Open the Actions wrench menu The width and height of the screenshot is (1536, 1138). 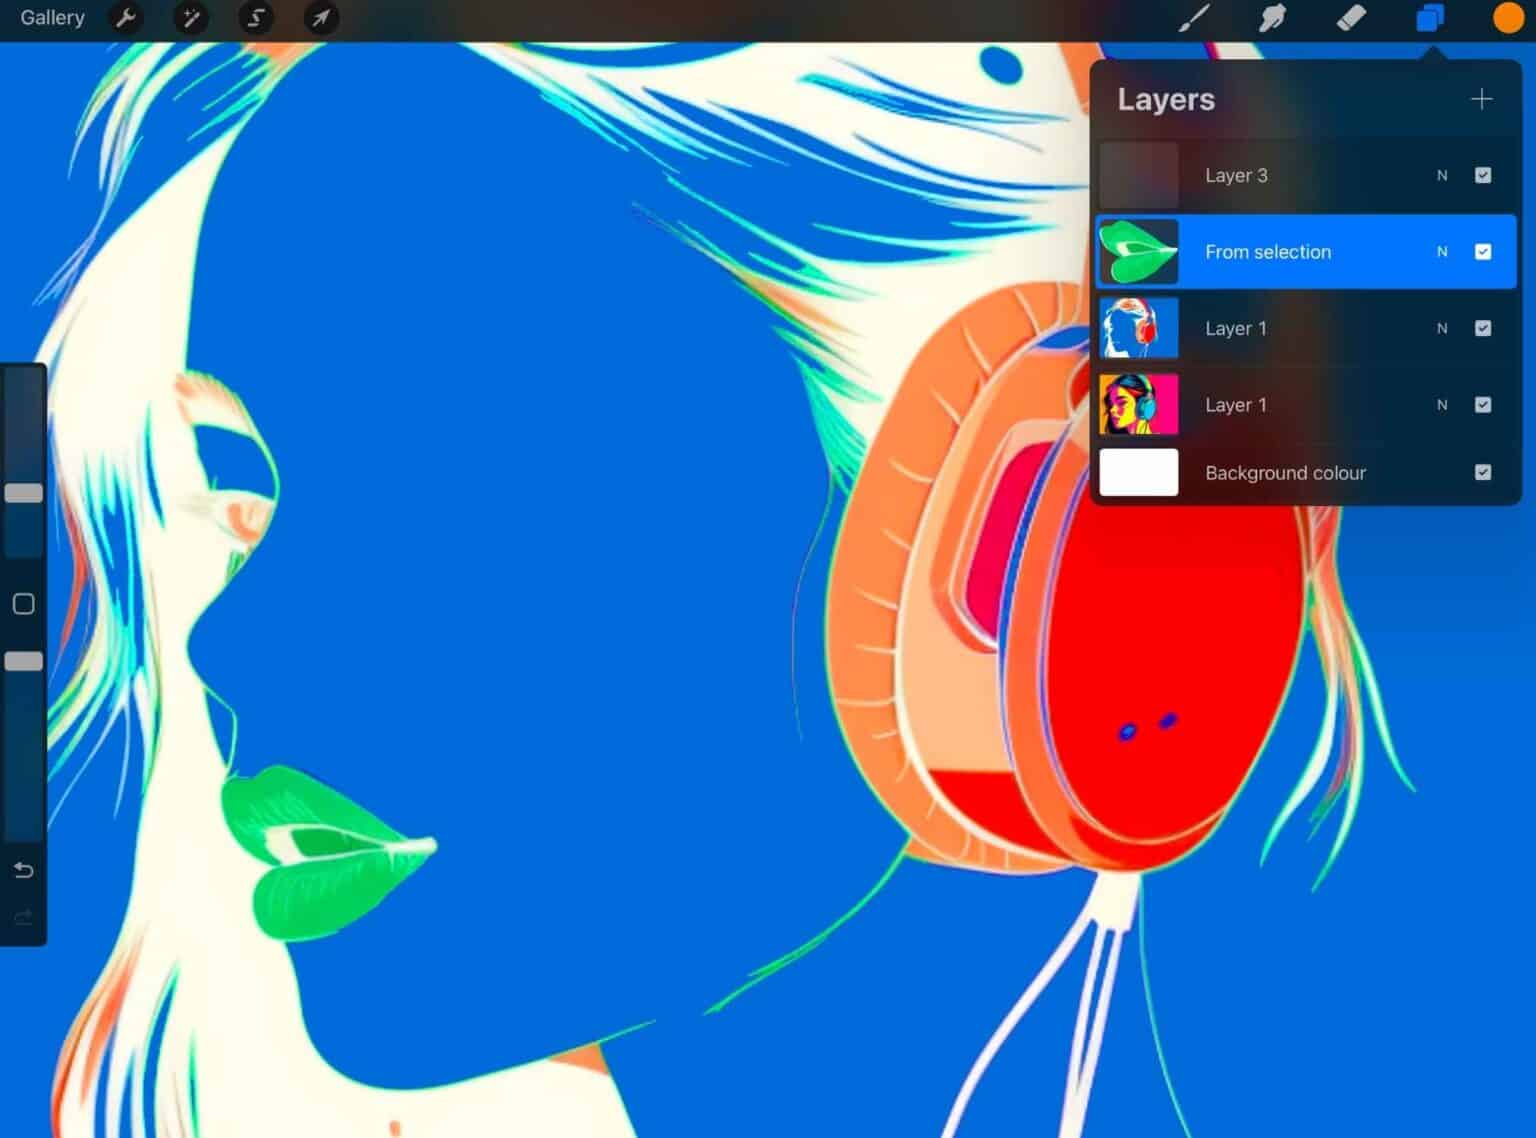[x=125, y=18]
